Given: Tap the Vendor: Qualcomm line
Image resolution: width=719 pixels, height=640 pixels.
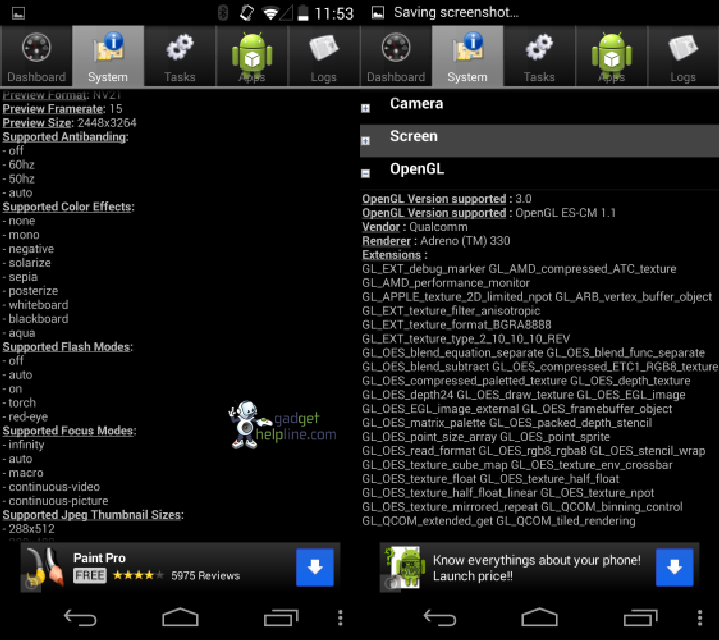Looking at the screenshot, I should click(415, 227).
